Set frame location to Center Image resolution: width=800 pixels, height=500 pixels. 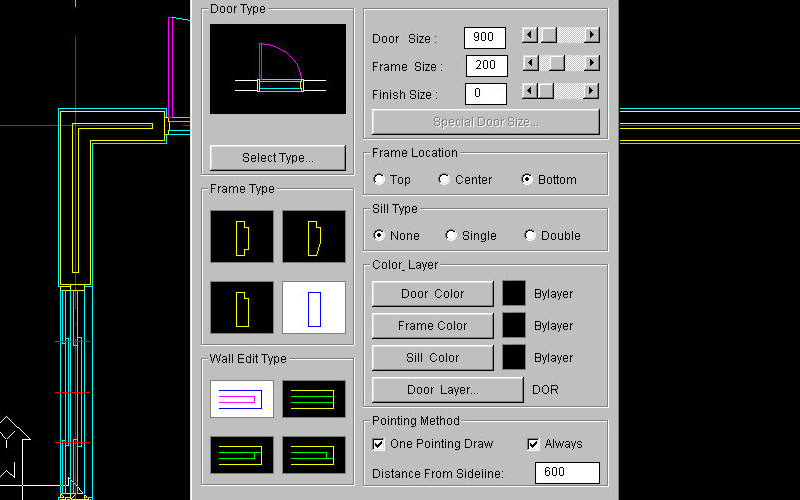coord(444,180)
